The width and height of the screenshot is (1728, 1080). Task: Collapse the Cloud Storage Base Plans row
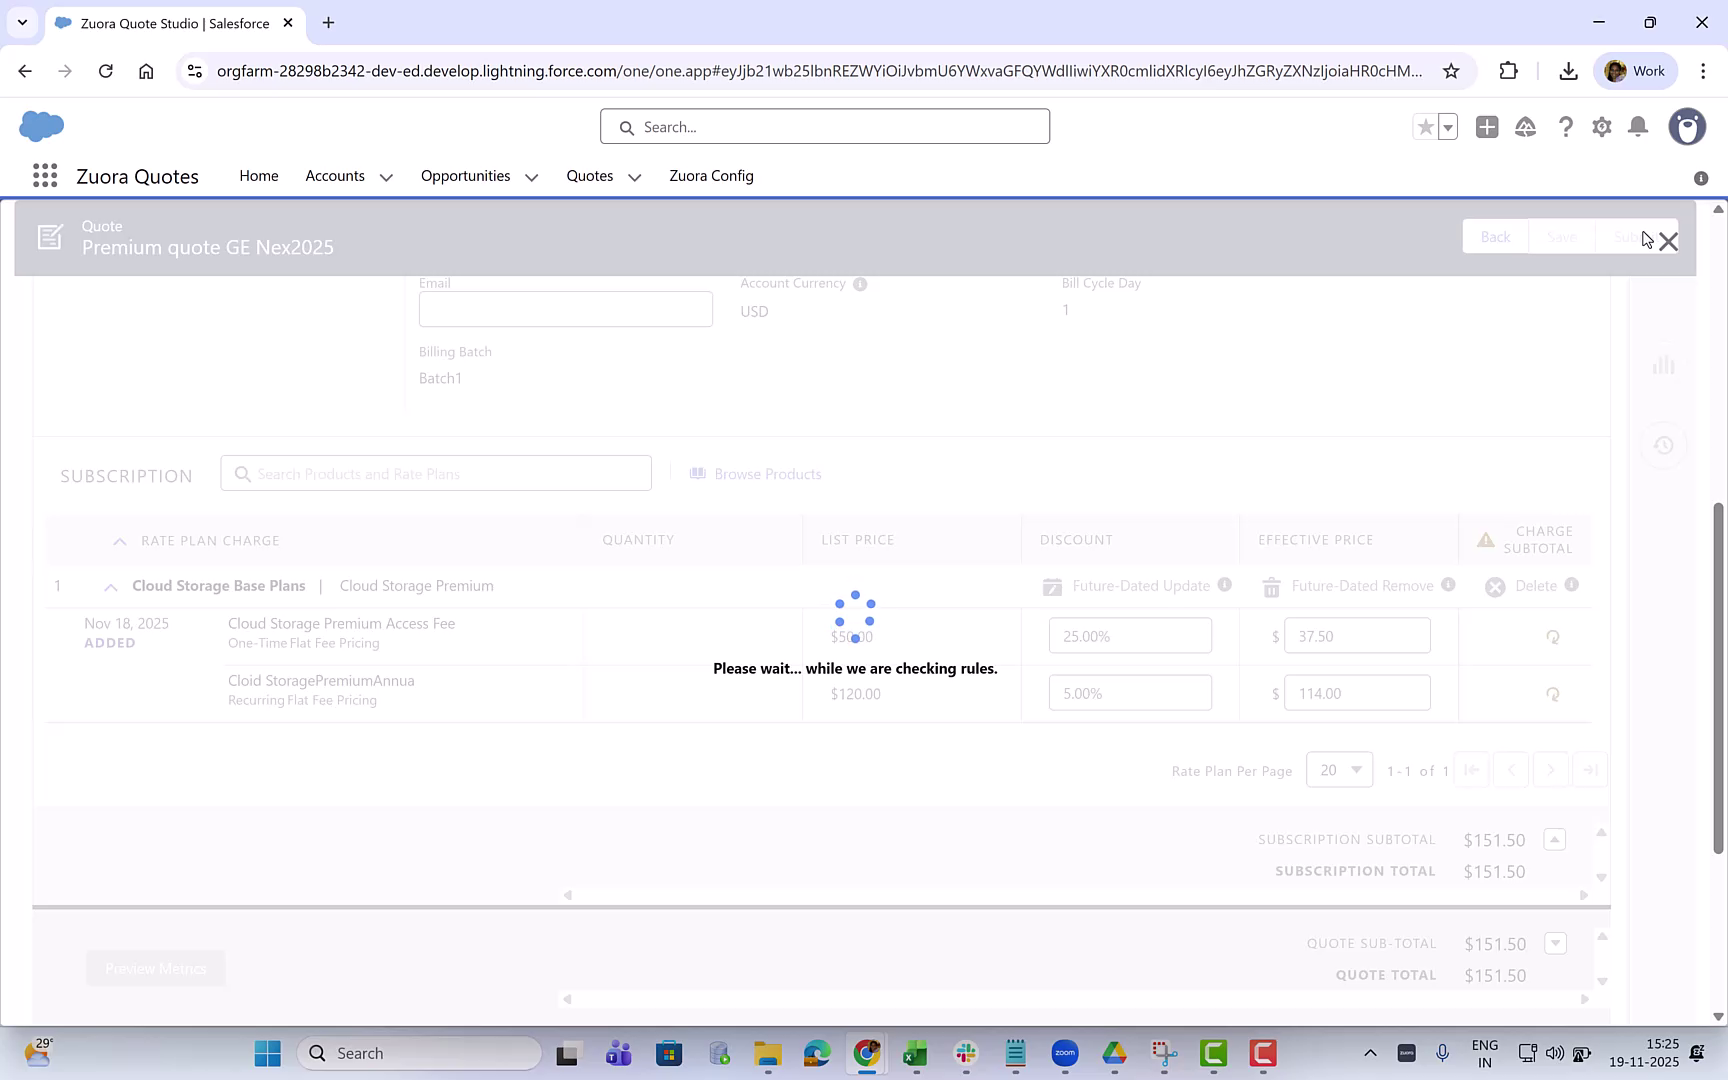pyautogui.click(x=110, y=586)
